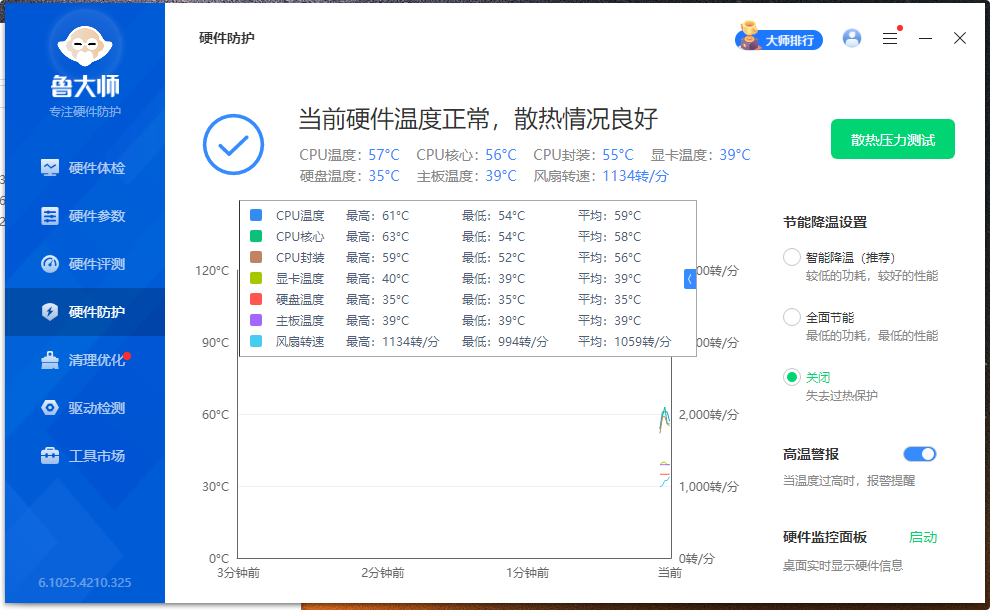Click the 硬盘温度 red legend swatch
This screenshot has width=990, height=610.
[x=256, y=299]
